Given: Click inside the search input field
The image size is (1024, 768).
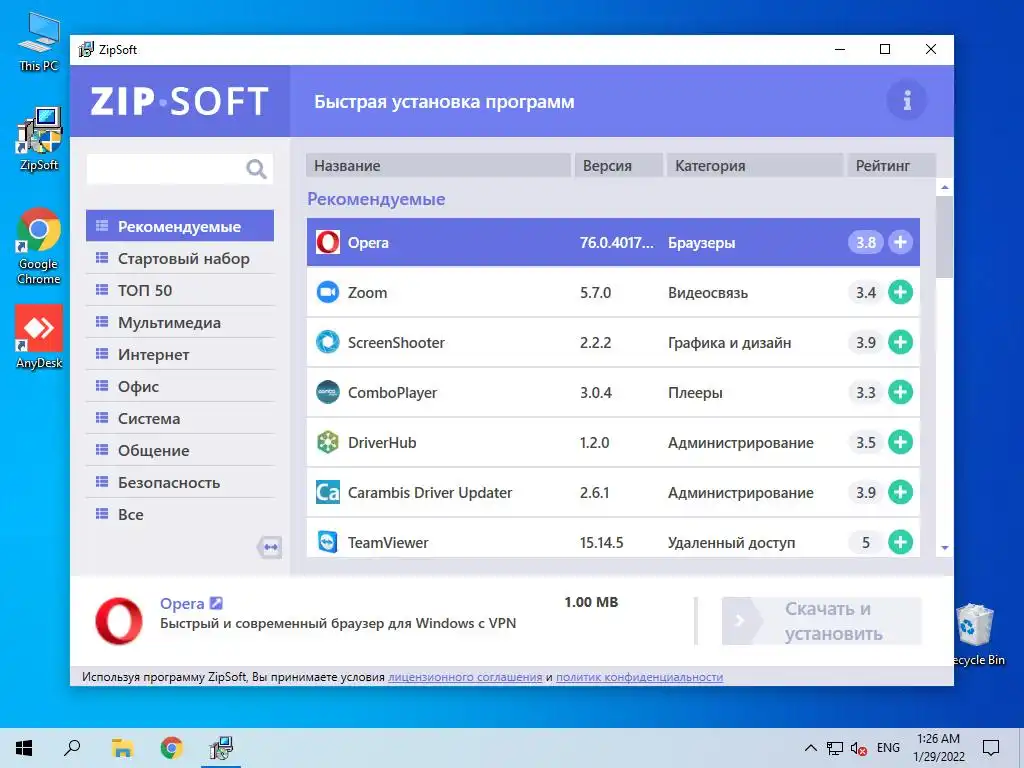Looking at the screenshot, I should 167,169.
